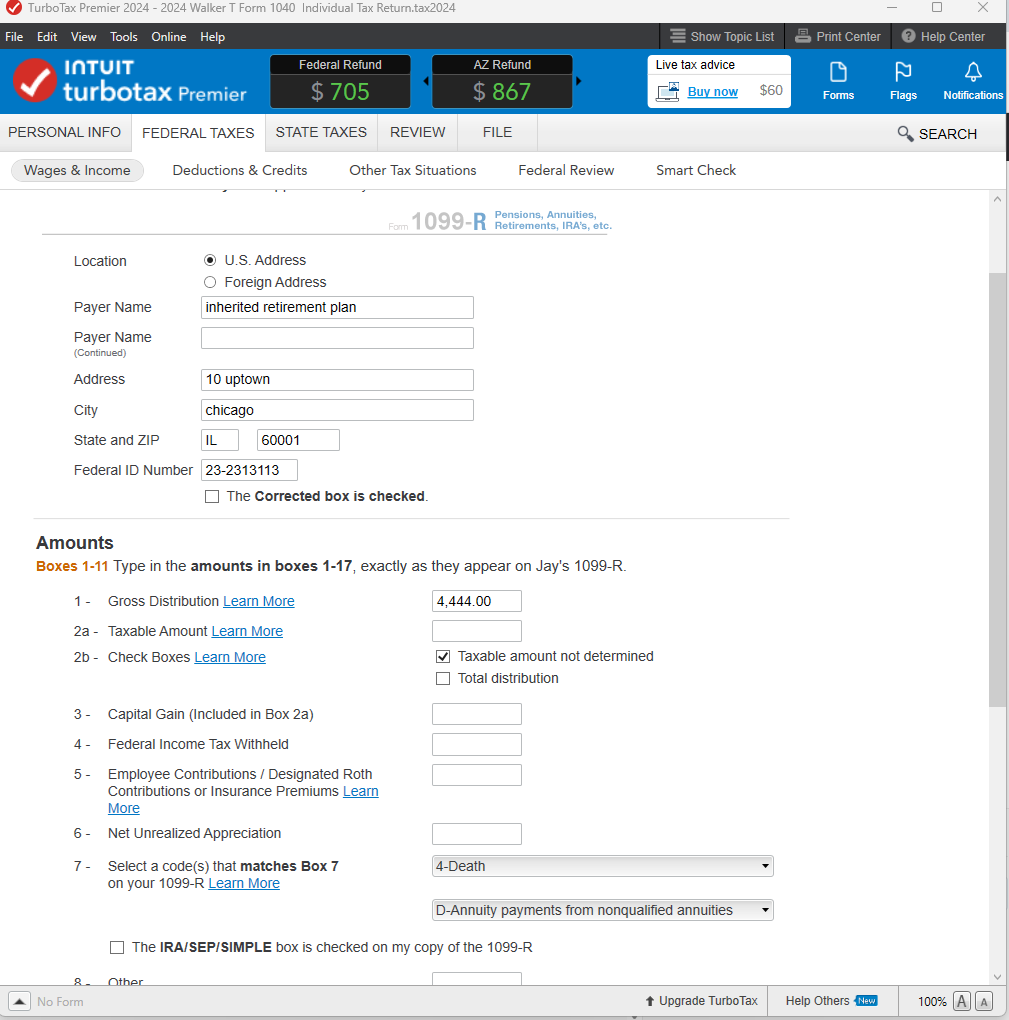Check the IRA/SEP/SIMPLE box checkbox

[116, 947]
